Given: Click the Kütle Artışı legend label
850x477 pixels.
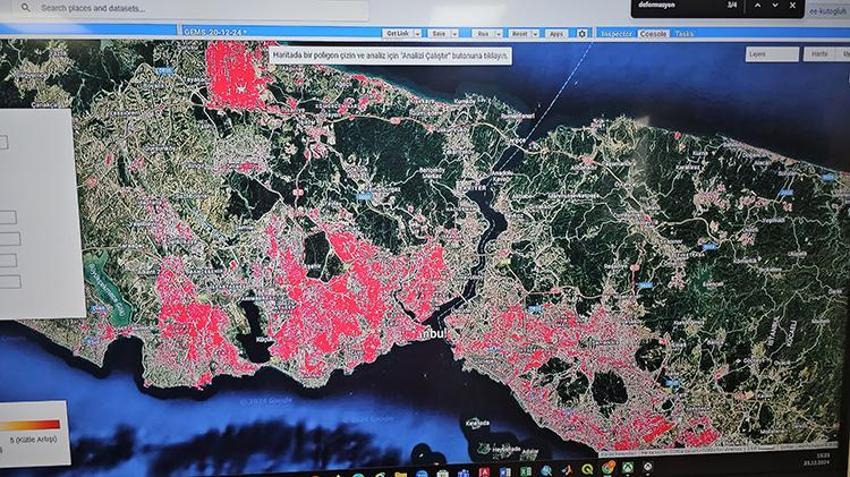Looking at the screenshot, I should [34, 440].
